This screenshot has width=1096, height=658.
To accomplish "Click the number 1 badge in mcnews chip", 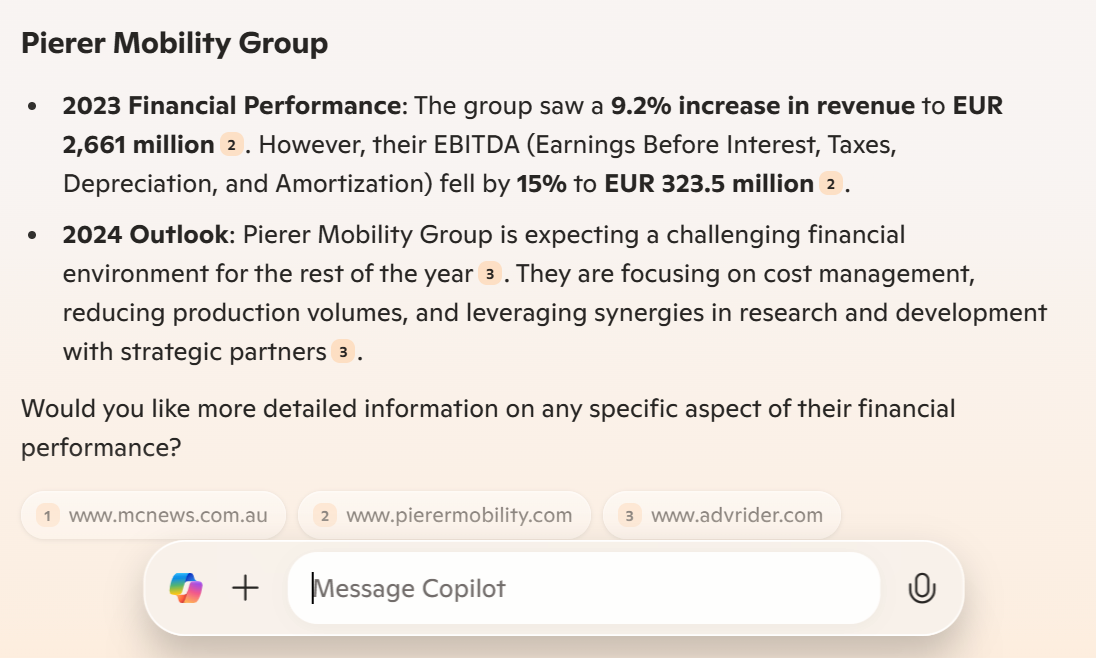I will (x=48, y=516).
